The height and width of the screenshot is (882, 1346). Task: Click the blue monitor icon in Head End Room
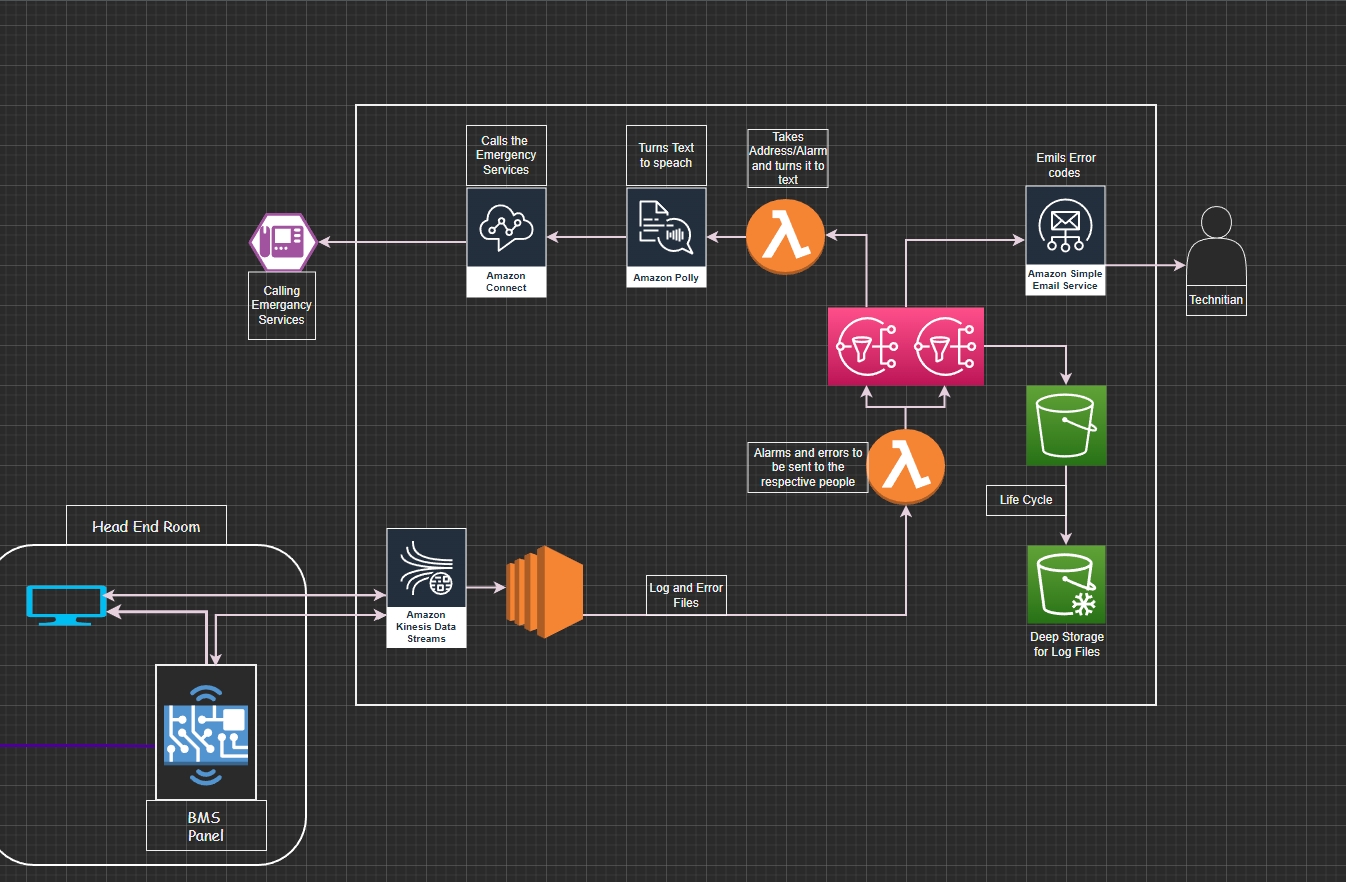(65, 605)
